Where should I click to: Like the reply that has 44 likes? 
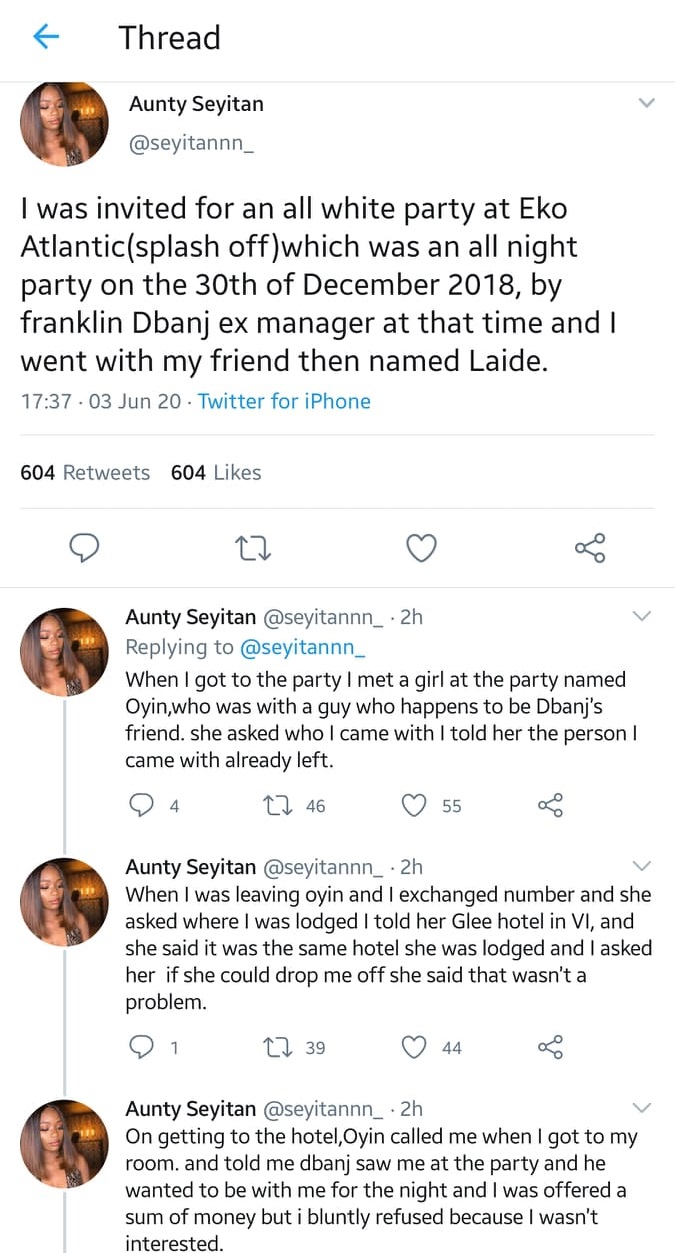pos(414,1047)
